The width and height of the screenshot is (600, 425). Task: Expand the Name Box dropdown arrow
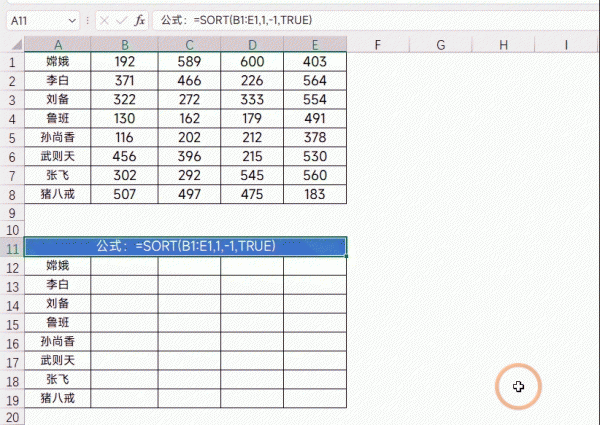click(72, 20)
